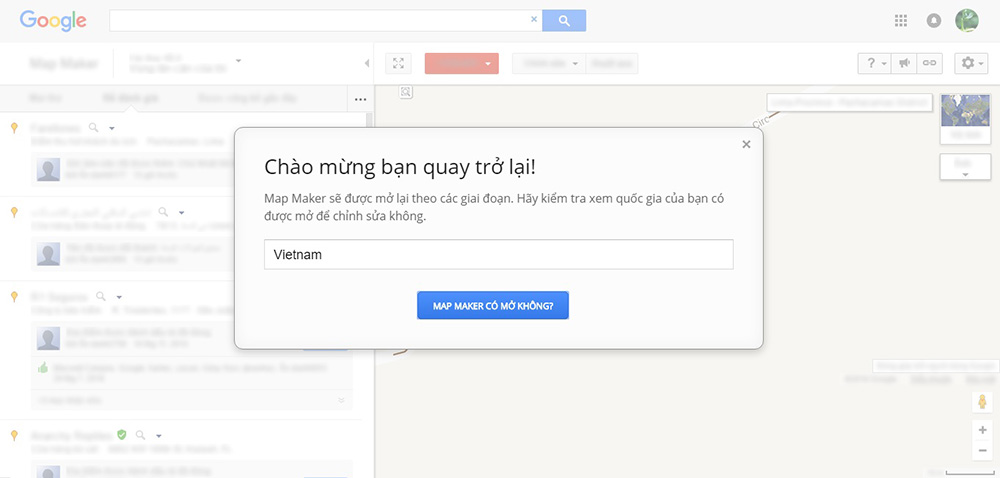Expand reviews with double chevron icon
The height and width of the screenshot is (478, 1000).
(x=341, y=400)
